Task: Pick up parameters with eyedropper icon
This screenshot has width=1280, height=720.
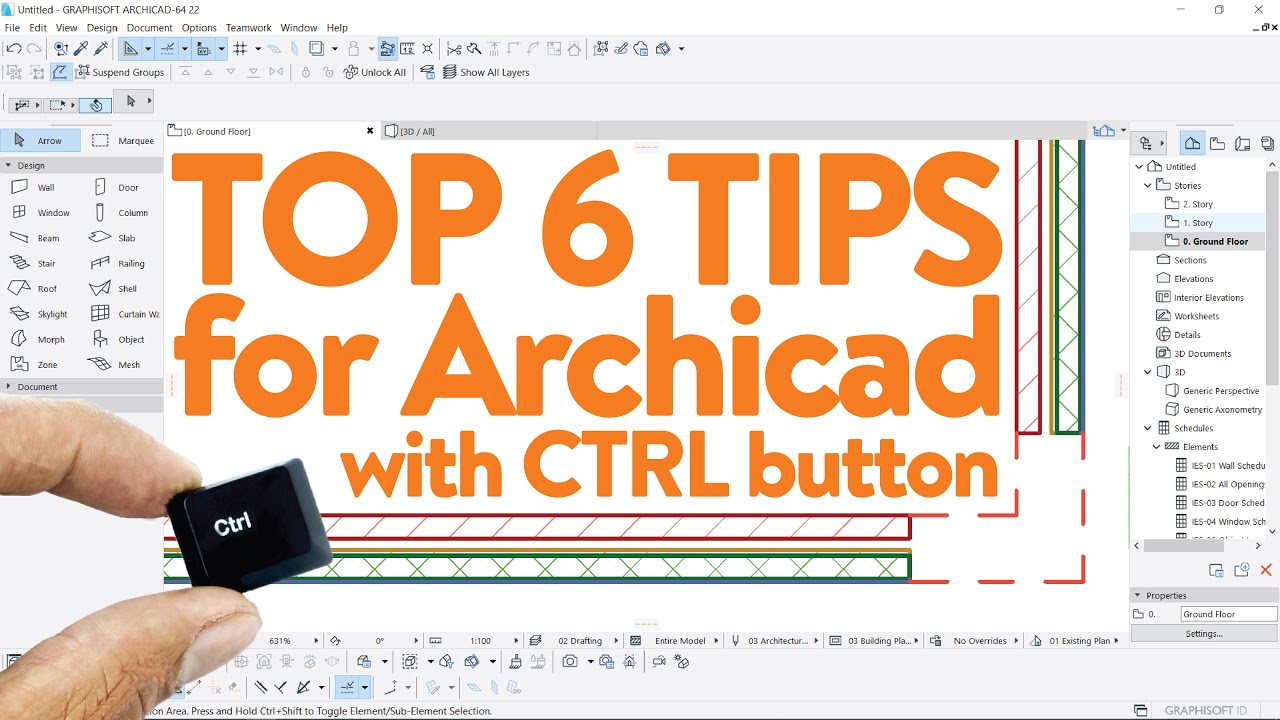Action: click(x=82, y=48)
